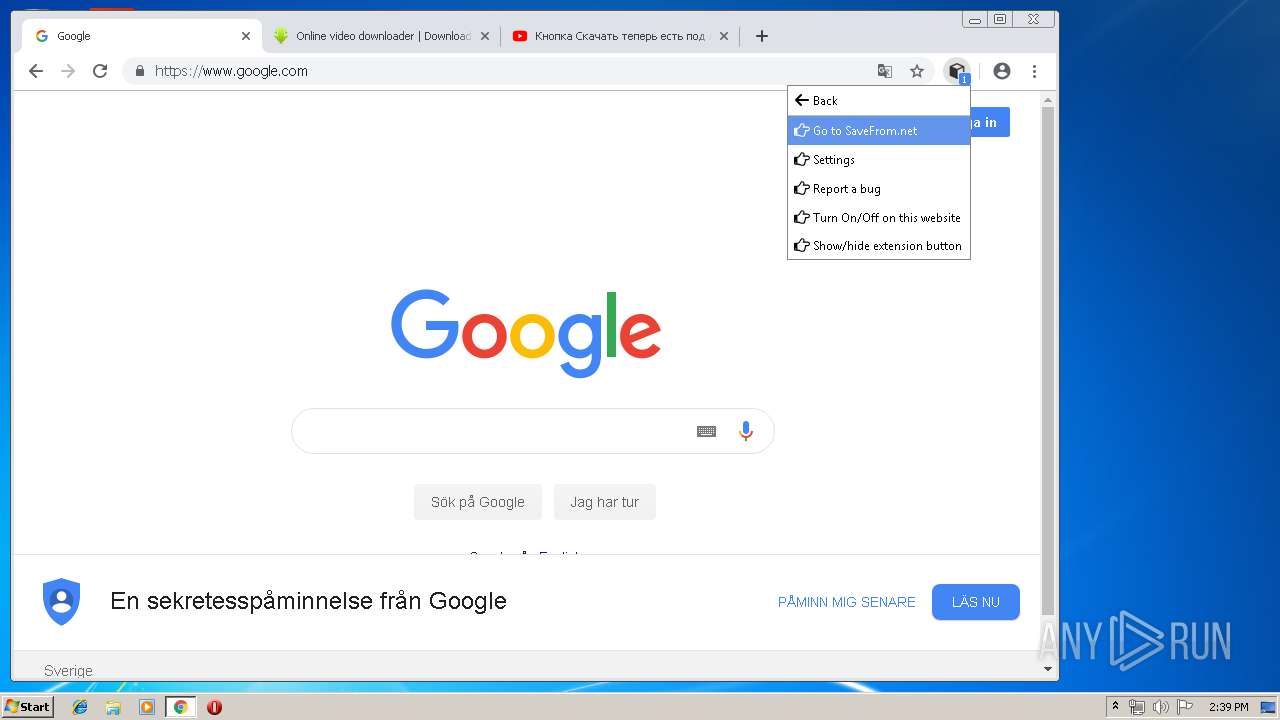Open the media player taskbar icon
The width and height of the screenshot is (1280, 720).
[x=147, y=707]
